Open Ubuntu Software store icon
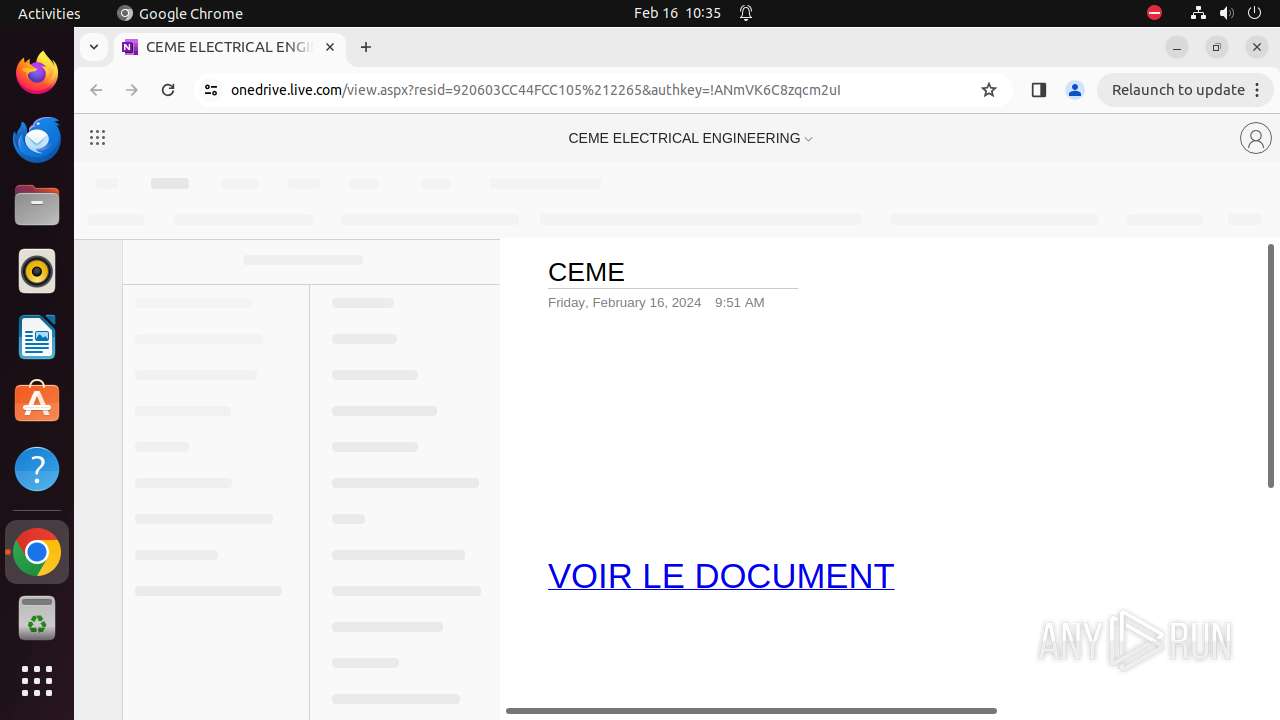 [37, 403]
